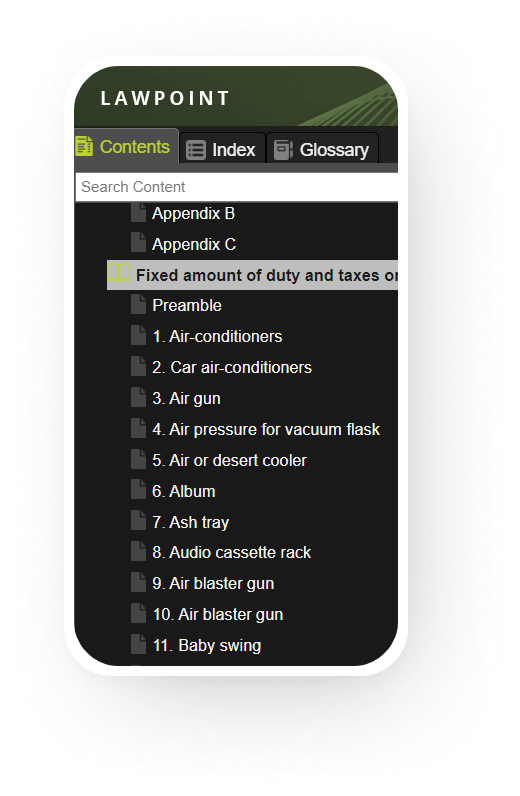Select 8. Audio cassette rack entry
The height and width of the screenshot is (796, 520).
pos(232,552)
